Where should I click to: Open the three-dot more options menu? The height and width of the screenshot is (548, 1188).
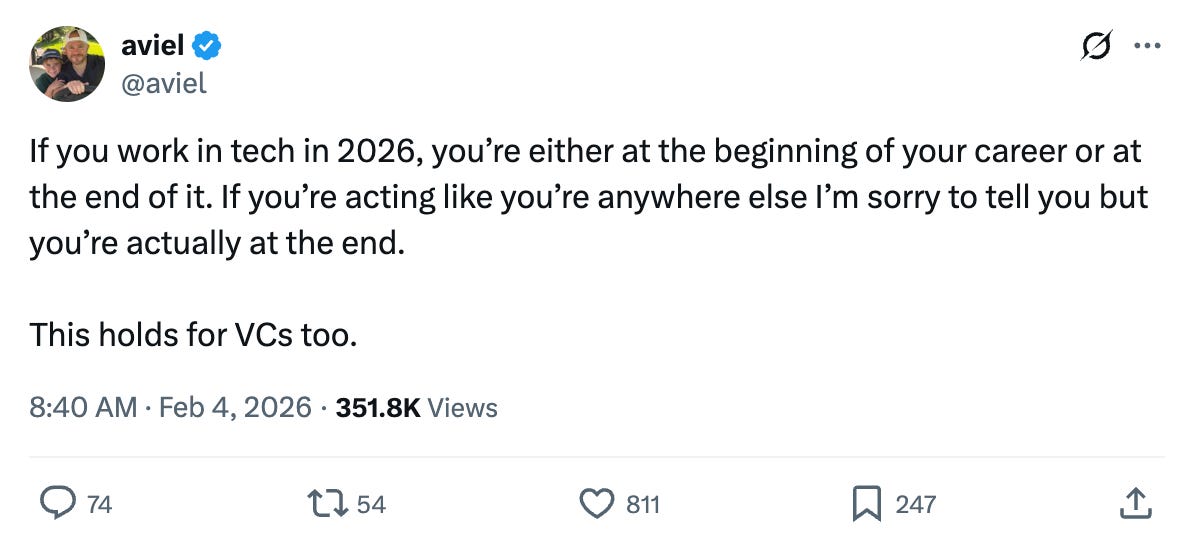point(1147,45)
